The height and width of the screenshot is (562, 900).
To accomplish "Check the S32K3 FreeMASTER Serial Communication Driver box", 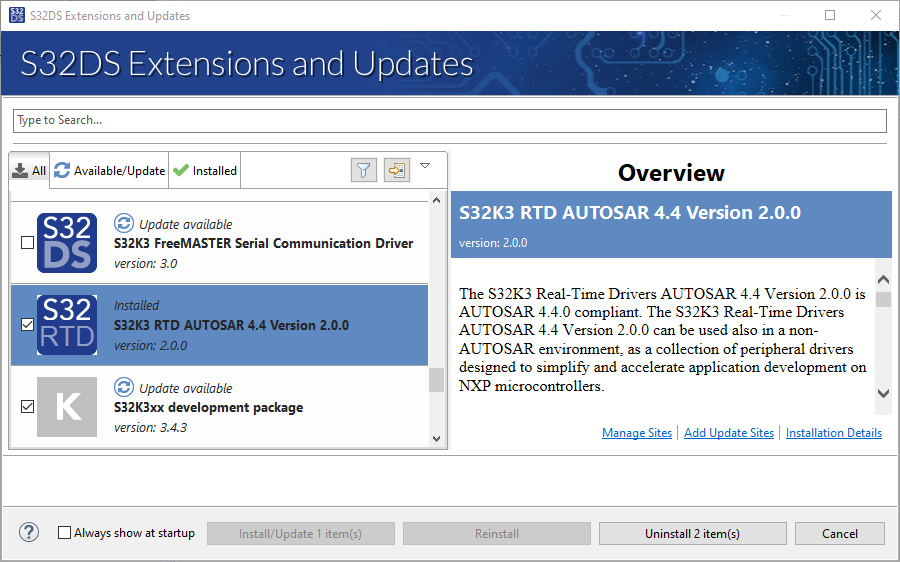I will pos(27,243).
